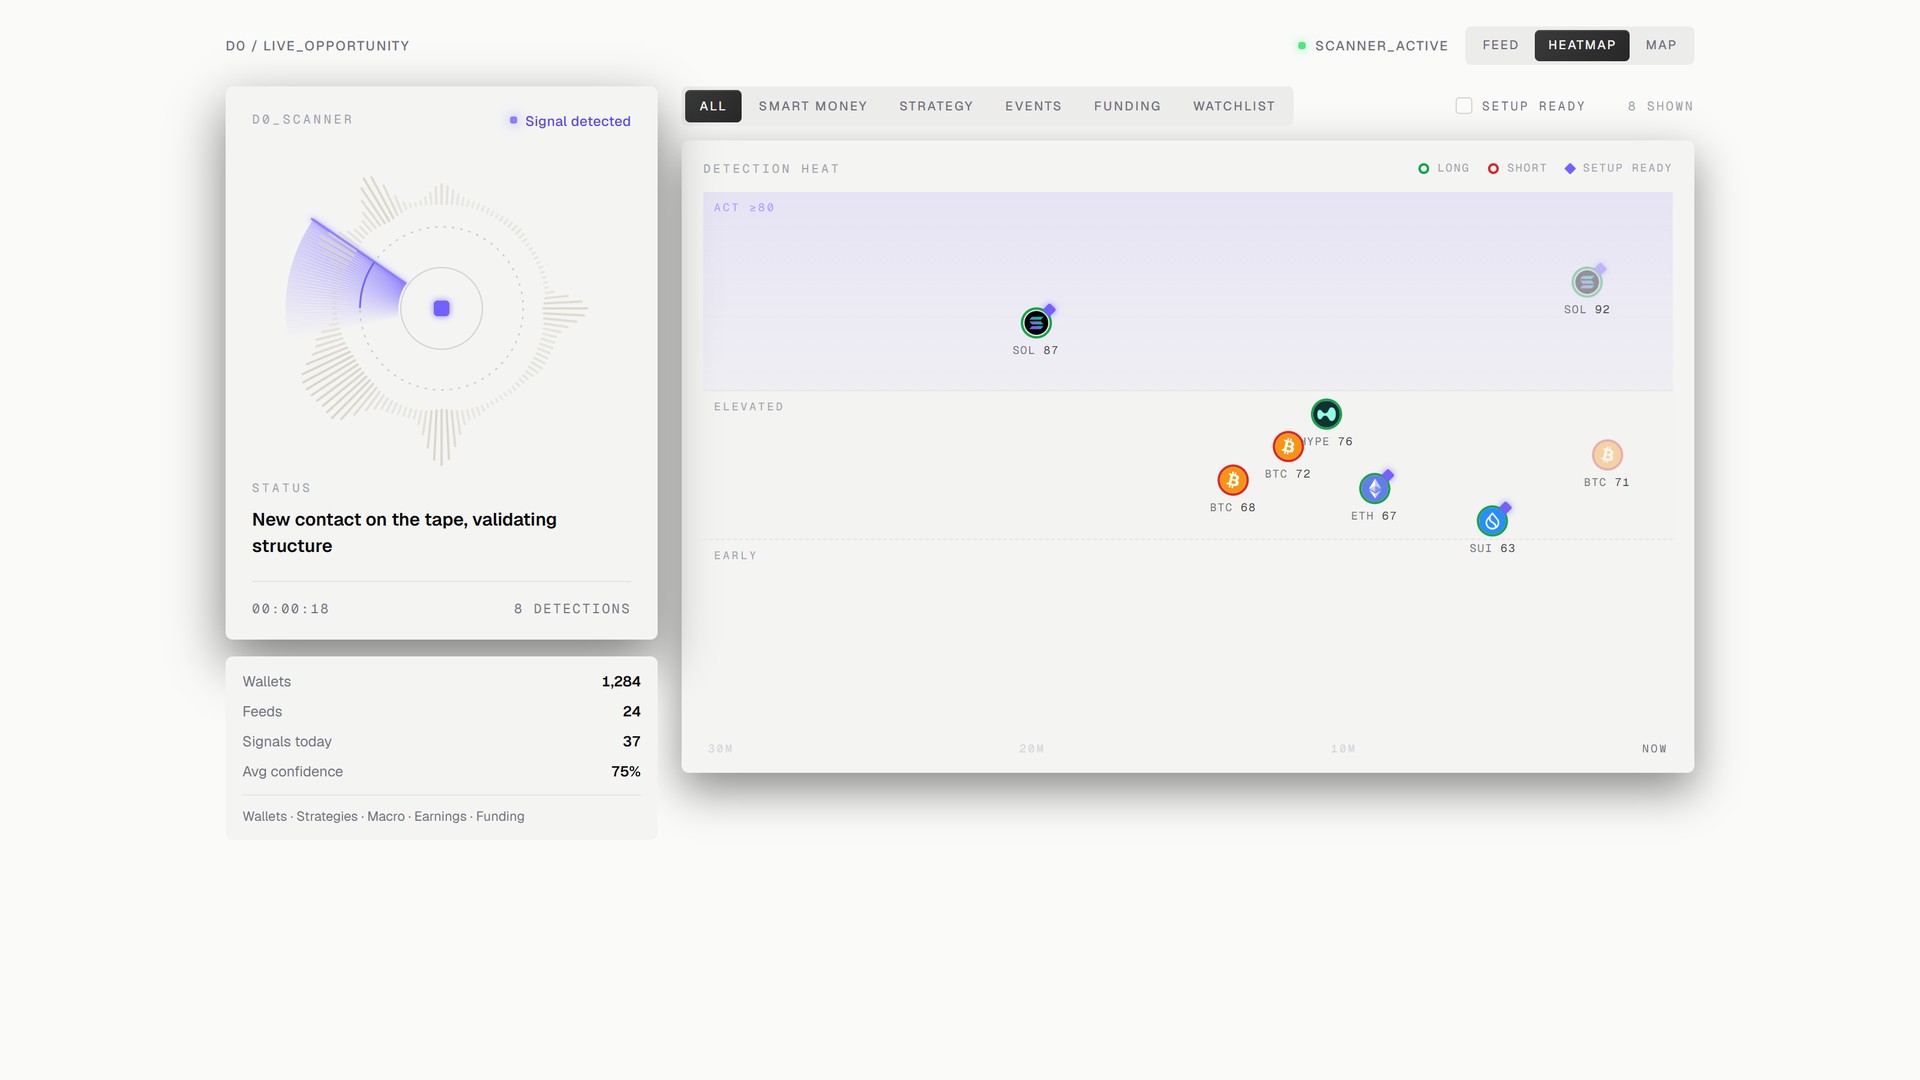
Task: Click the SOL 87 coin marker
Action: (1036, 323)
